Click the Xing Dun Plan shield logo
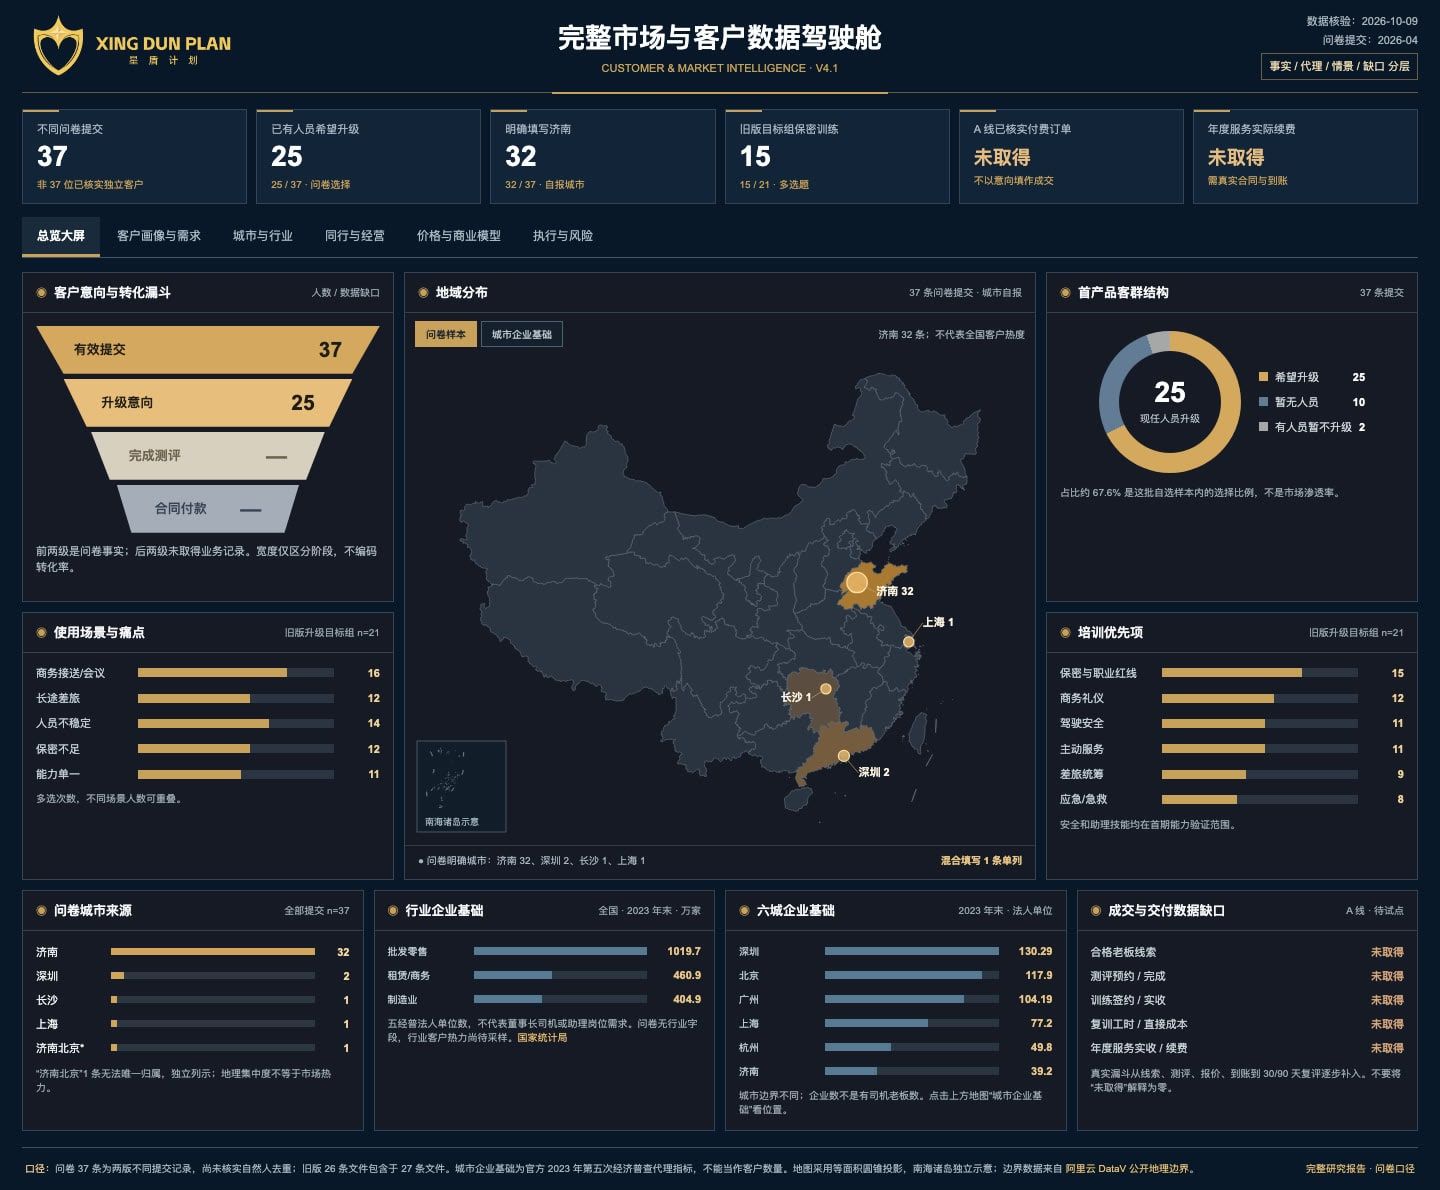The height and width of the screenshot is (1190, 1440). pyautogui.click(x=57, y=45)
